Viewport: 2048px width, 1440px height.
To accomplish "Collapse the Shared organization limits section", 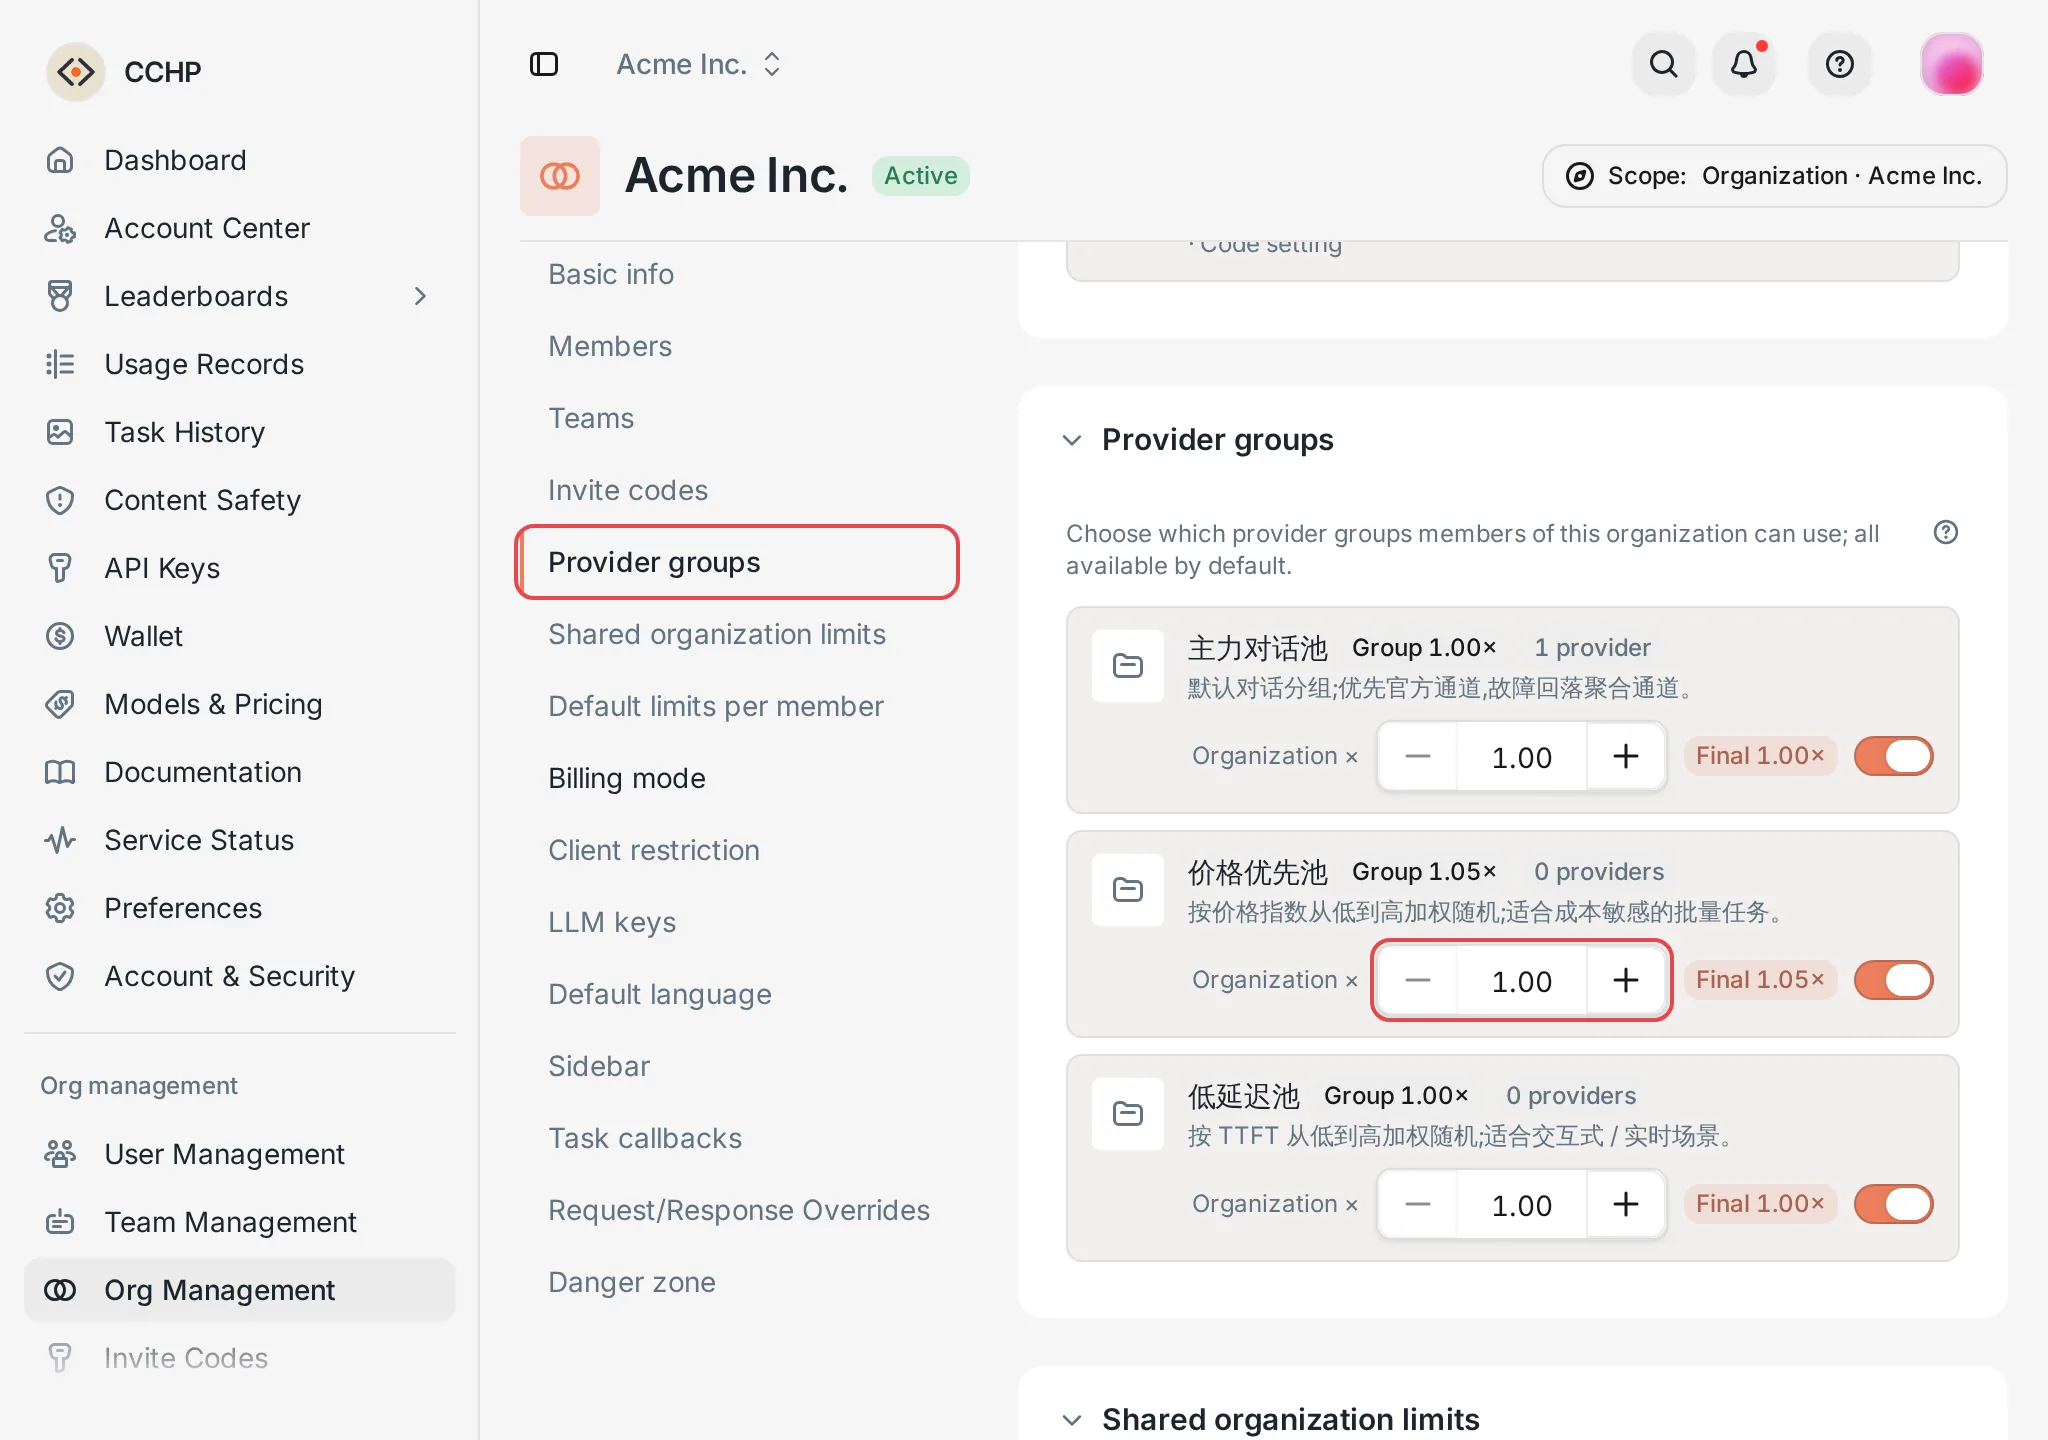I will click(x=1072, y=1420).
